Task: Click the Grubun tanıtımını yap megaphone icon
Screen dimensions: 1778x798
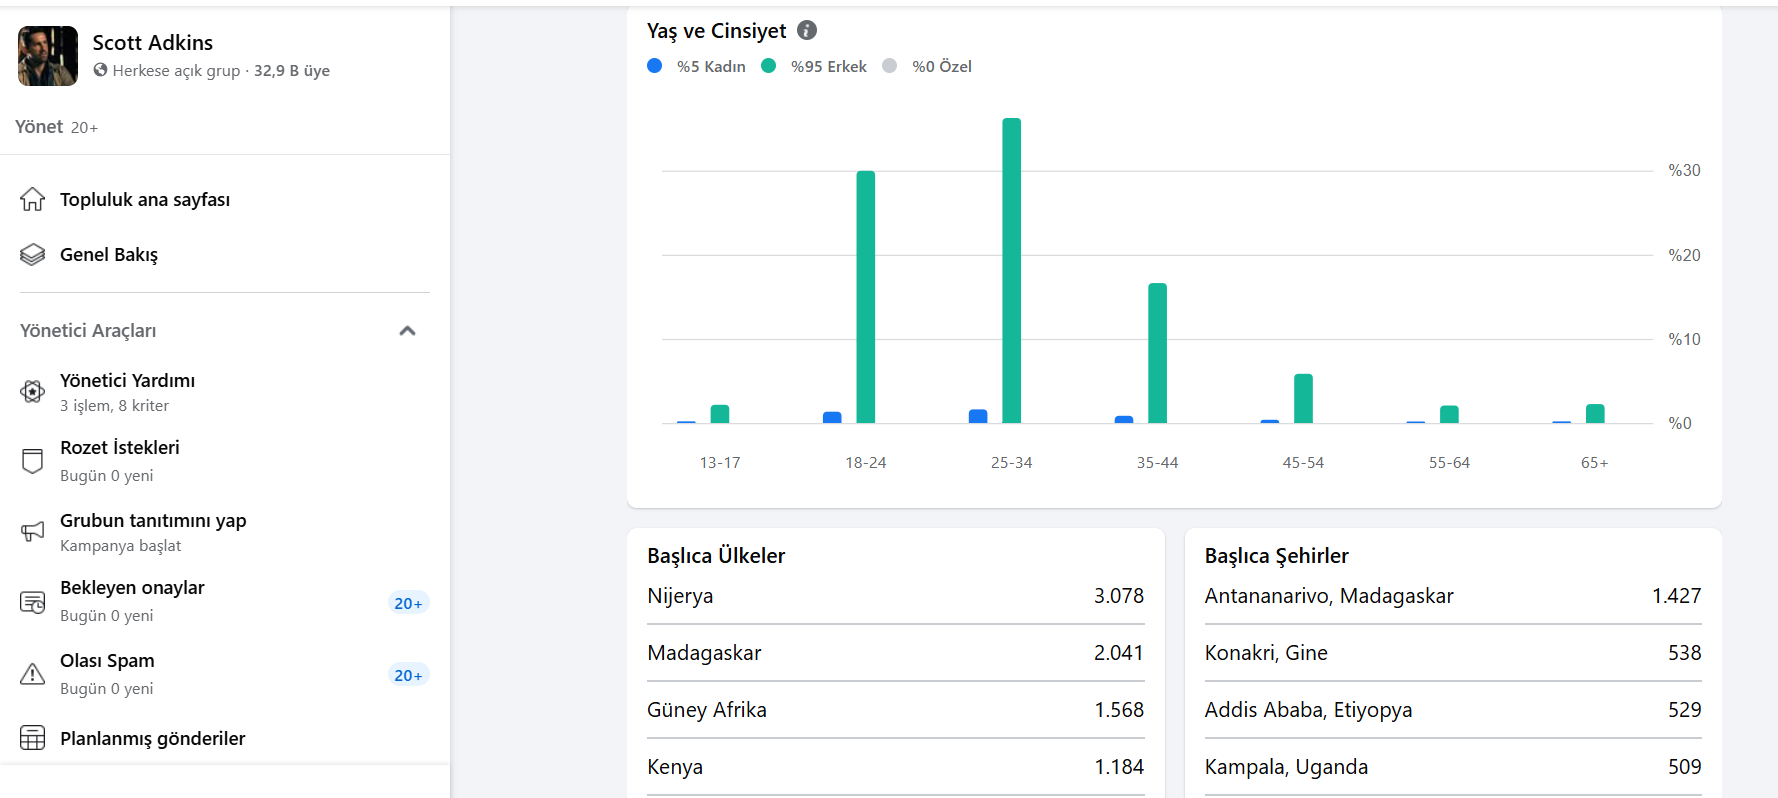Action: (x=33, y=531)
